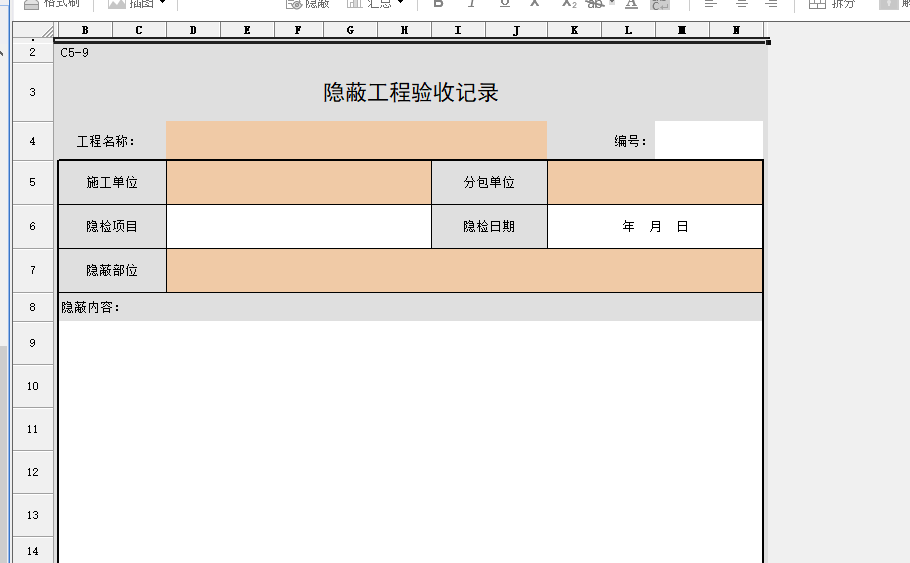Toggle bold formatting
Screen dimensions: 910x563
(438, 4)
